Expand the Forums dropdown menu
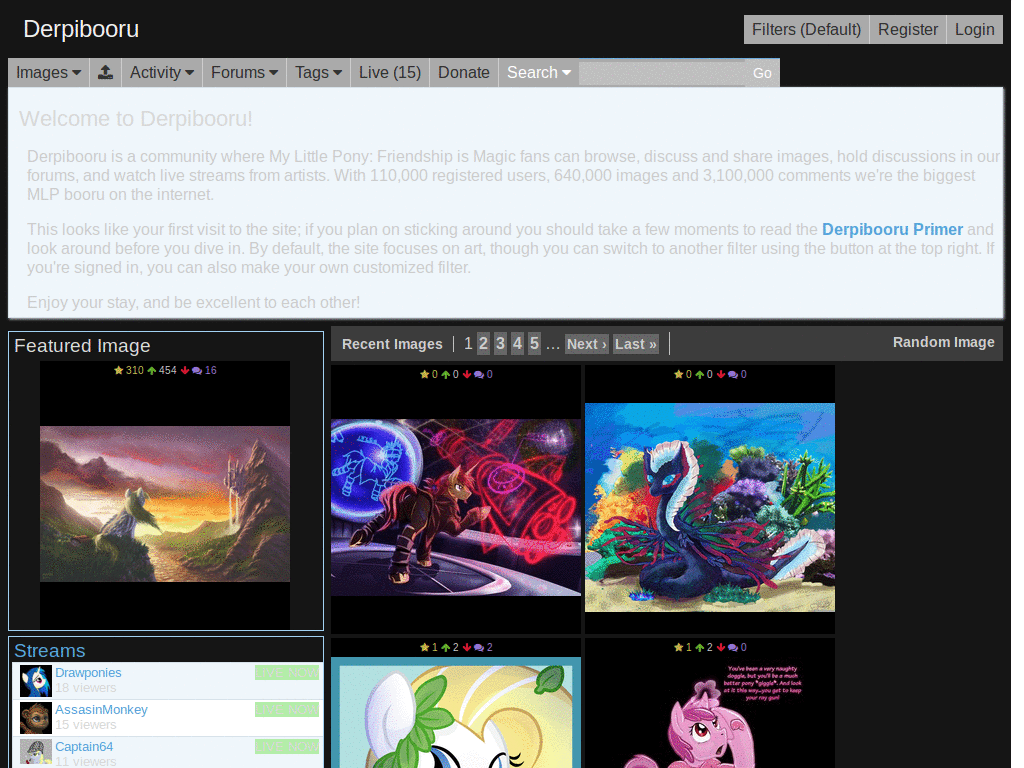 (x=244, y=72)
